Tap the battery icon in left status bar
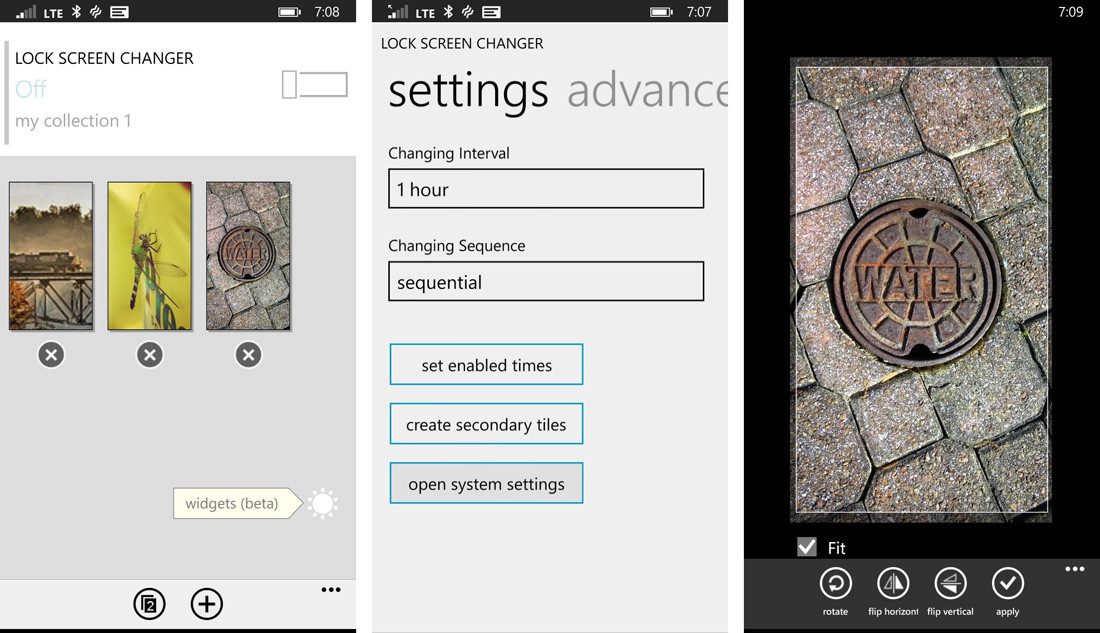Image resolution: width=1100 pixels, height=633 pixels. coord(289,12)
